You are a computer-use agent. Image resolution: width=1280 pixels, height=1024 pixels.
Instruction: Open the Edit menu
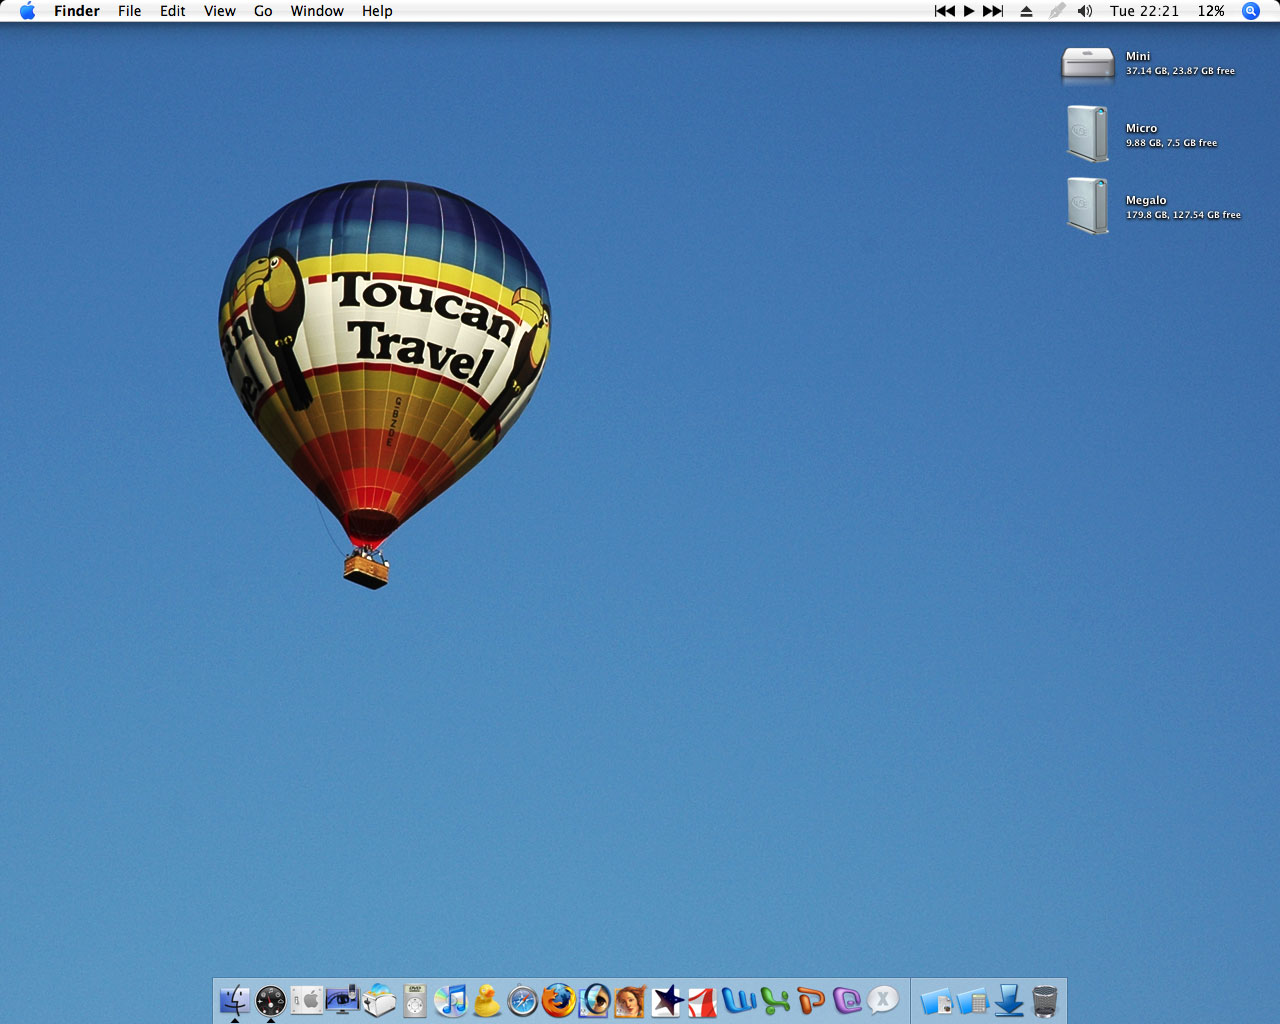point(173,11)
